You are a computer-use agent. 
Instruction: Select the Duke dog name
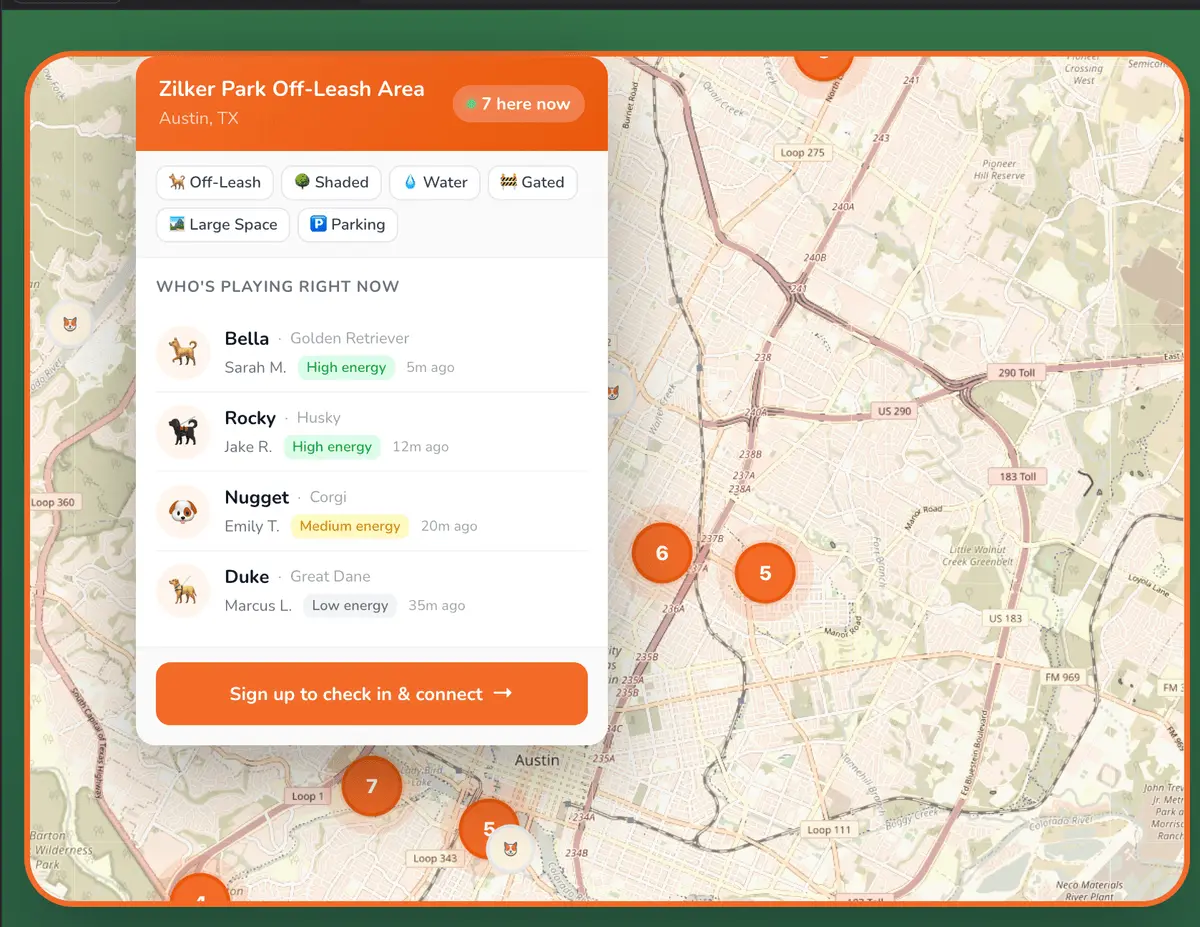point(247,576)
